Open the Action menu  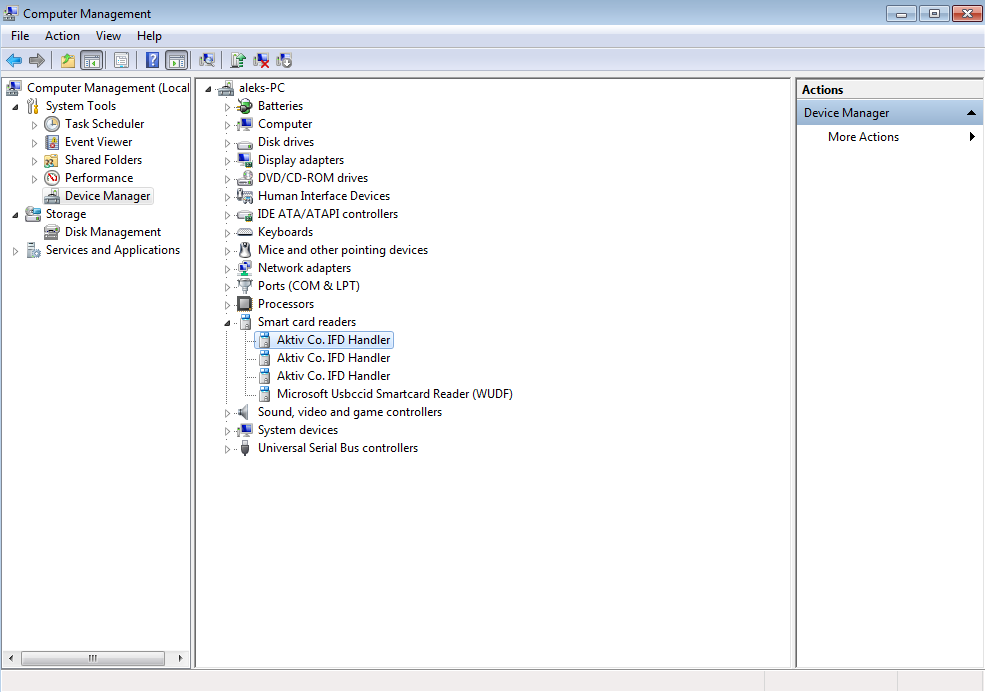(x=62, y=36)
